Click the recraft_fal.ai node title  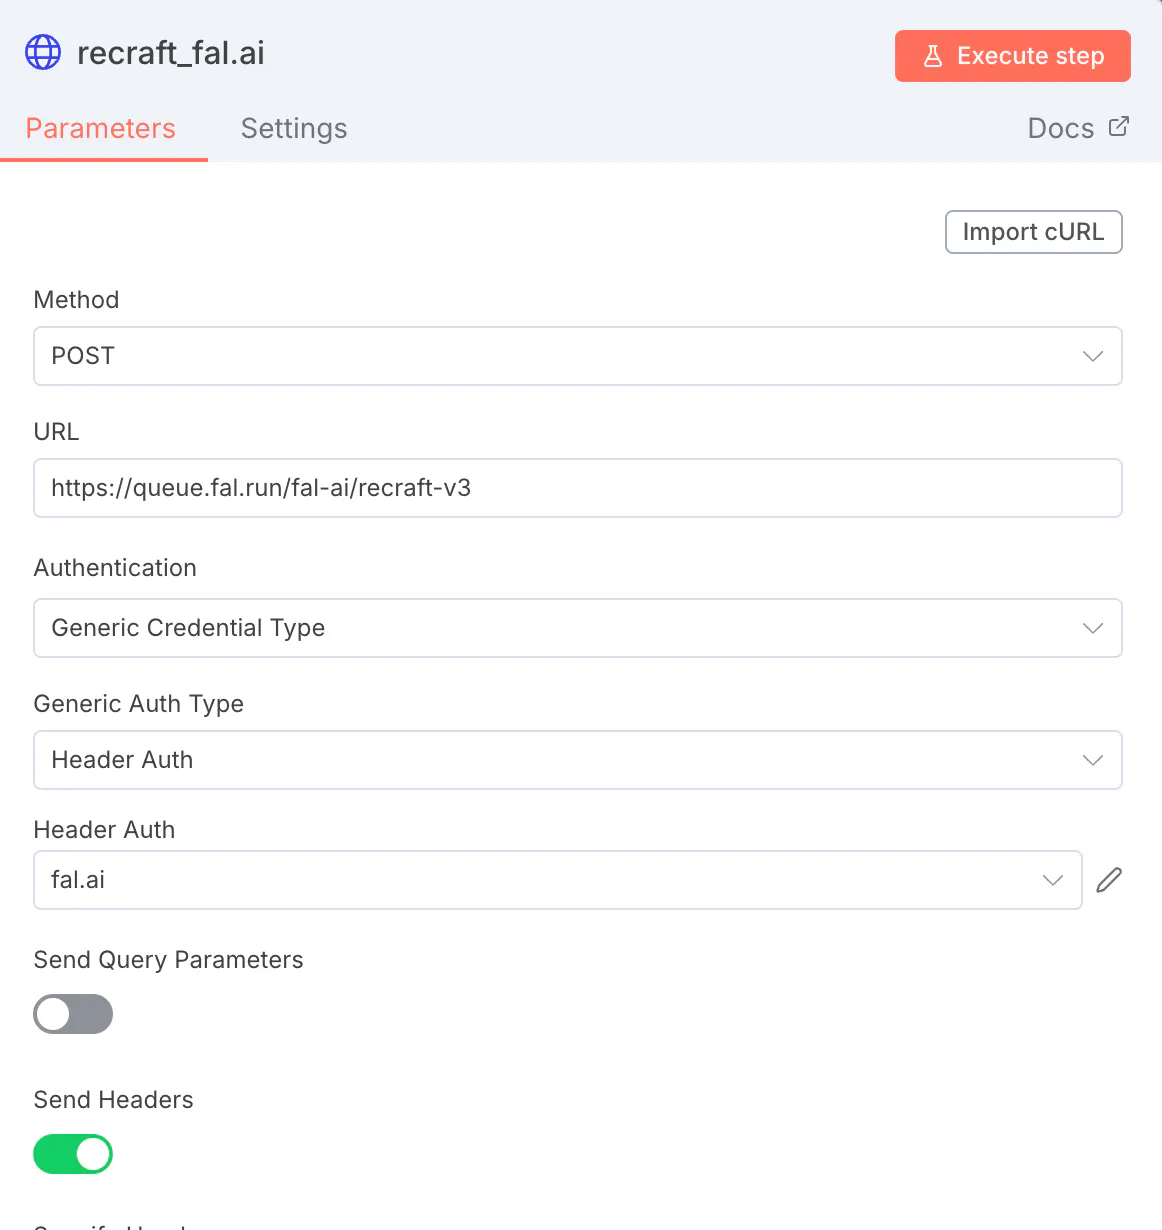pos(171,53)
